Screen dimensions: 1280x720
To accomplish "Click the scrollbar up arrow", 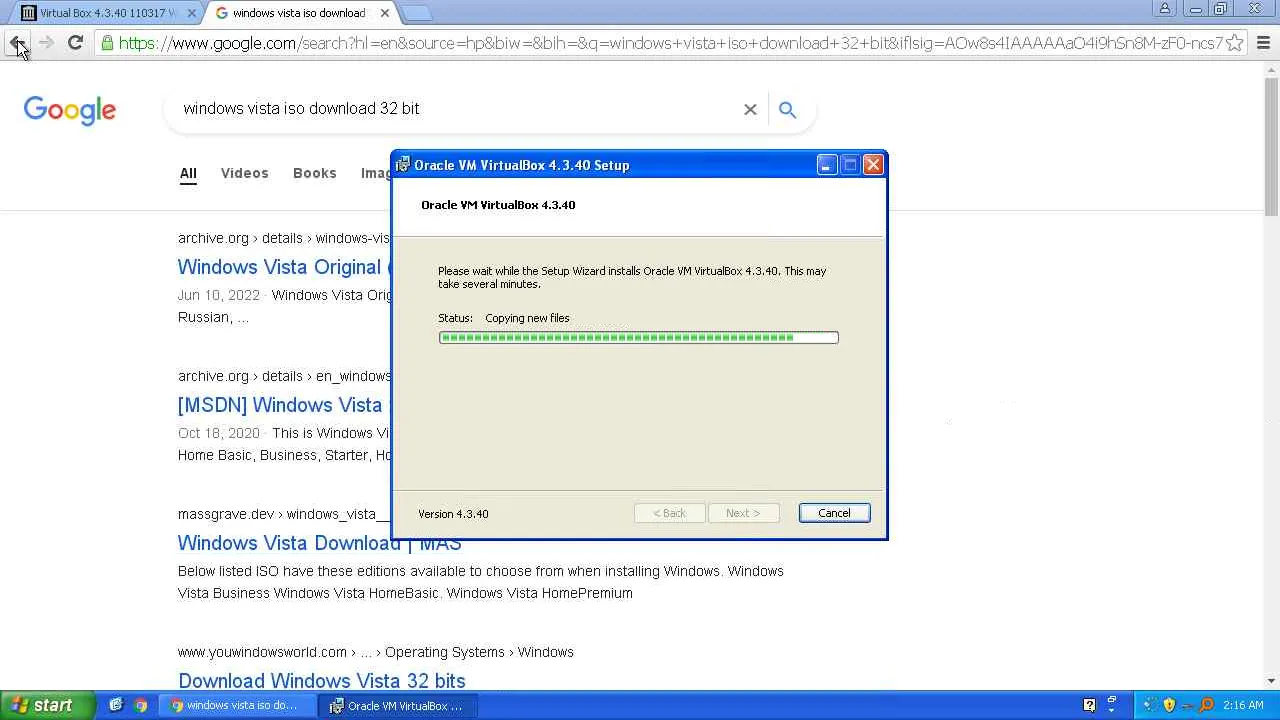I will pos(1272,69).
